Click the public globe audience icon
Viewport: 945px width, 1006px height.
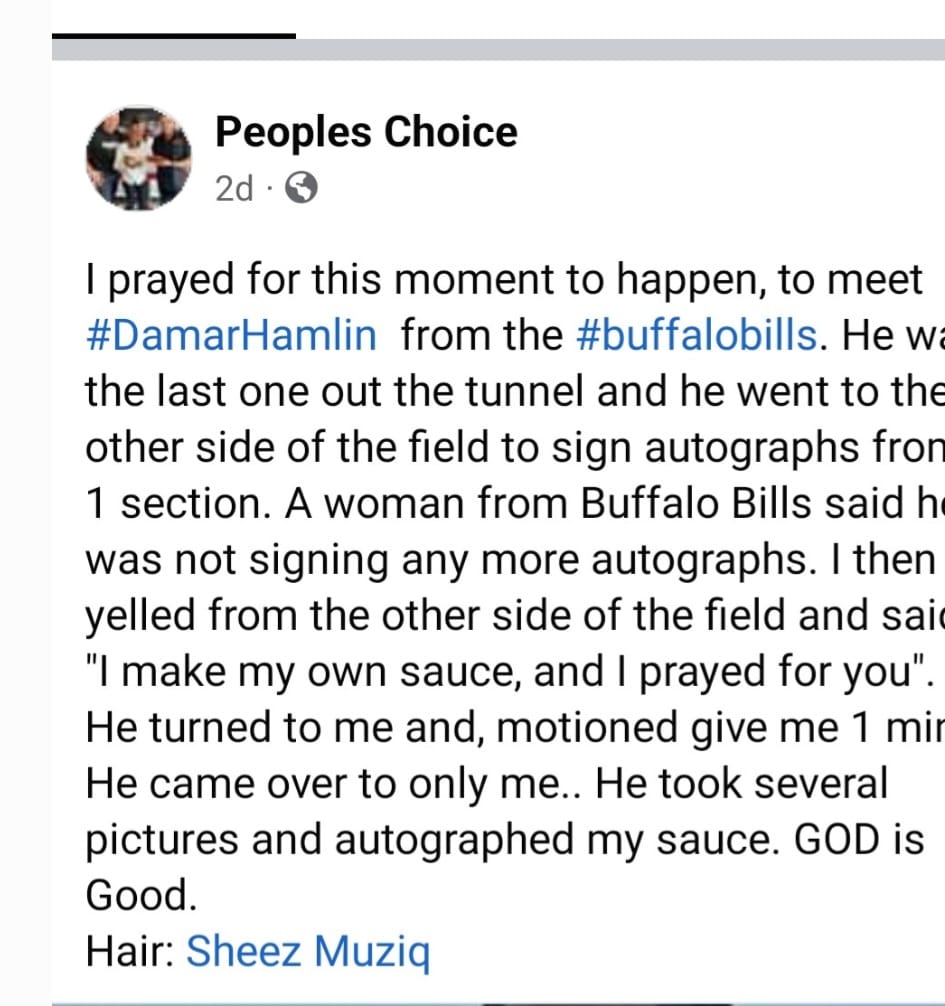[302, 188]
